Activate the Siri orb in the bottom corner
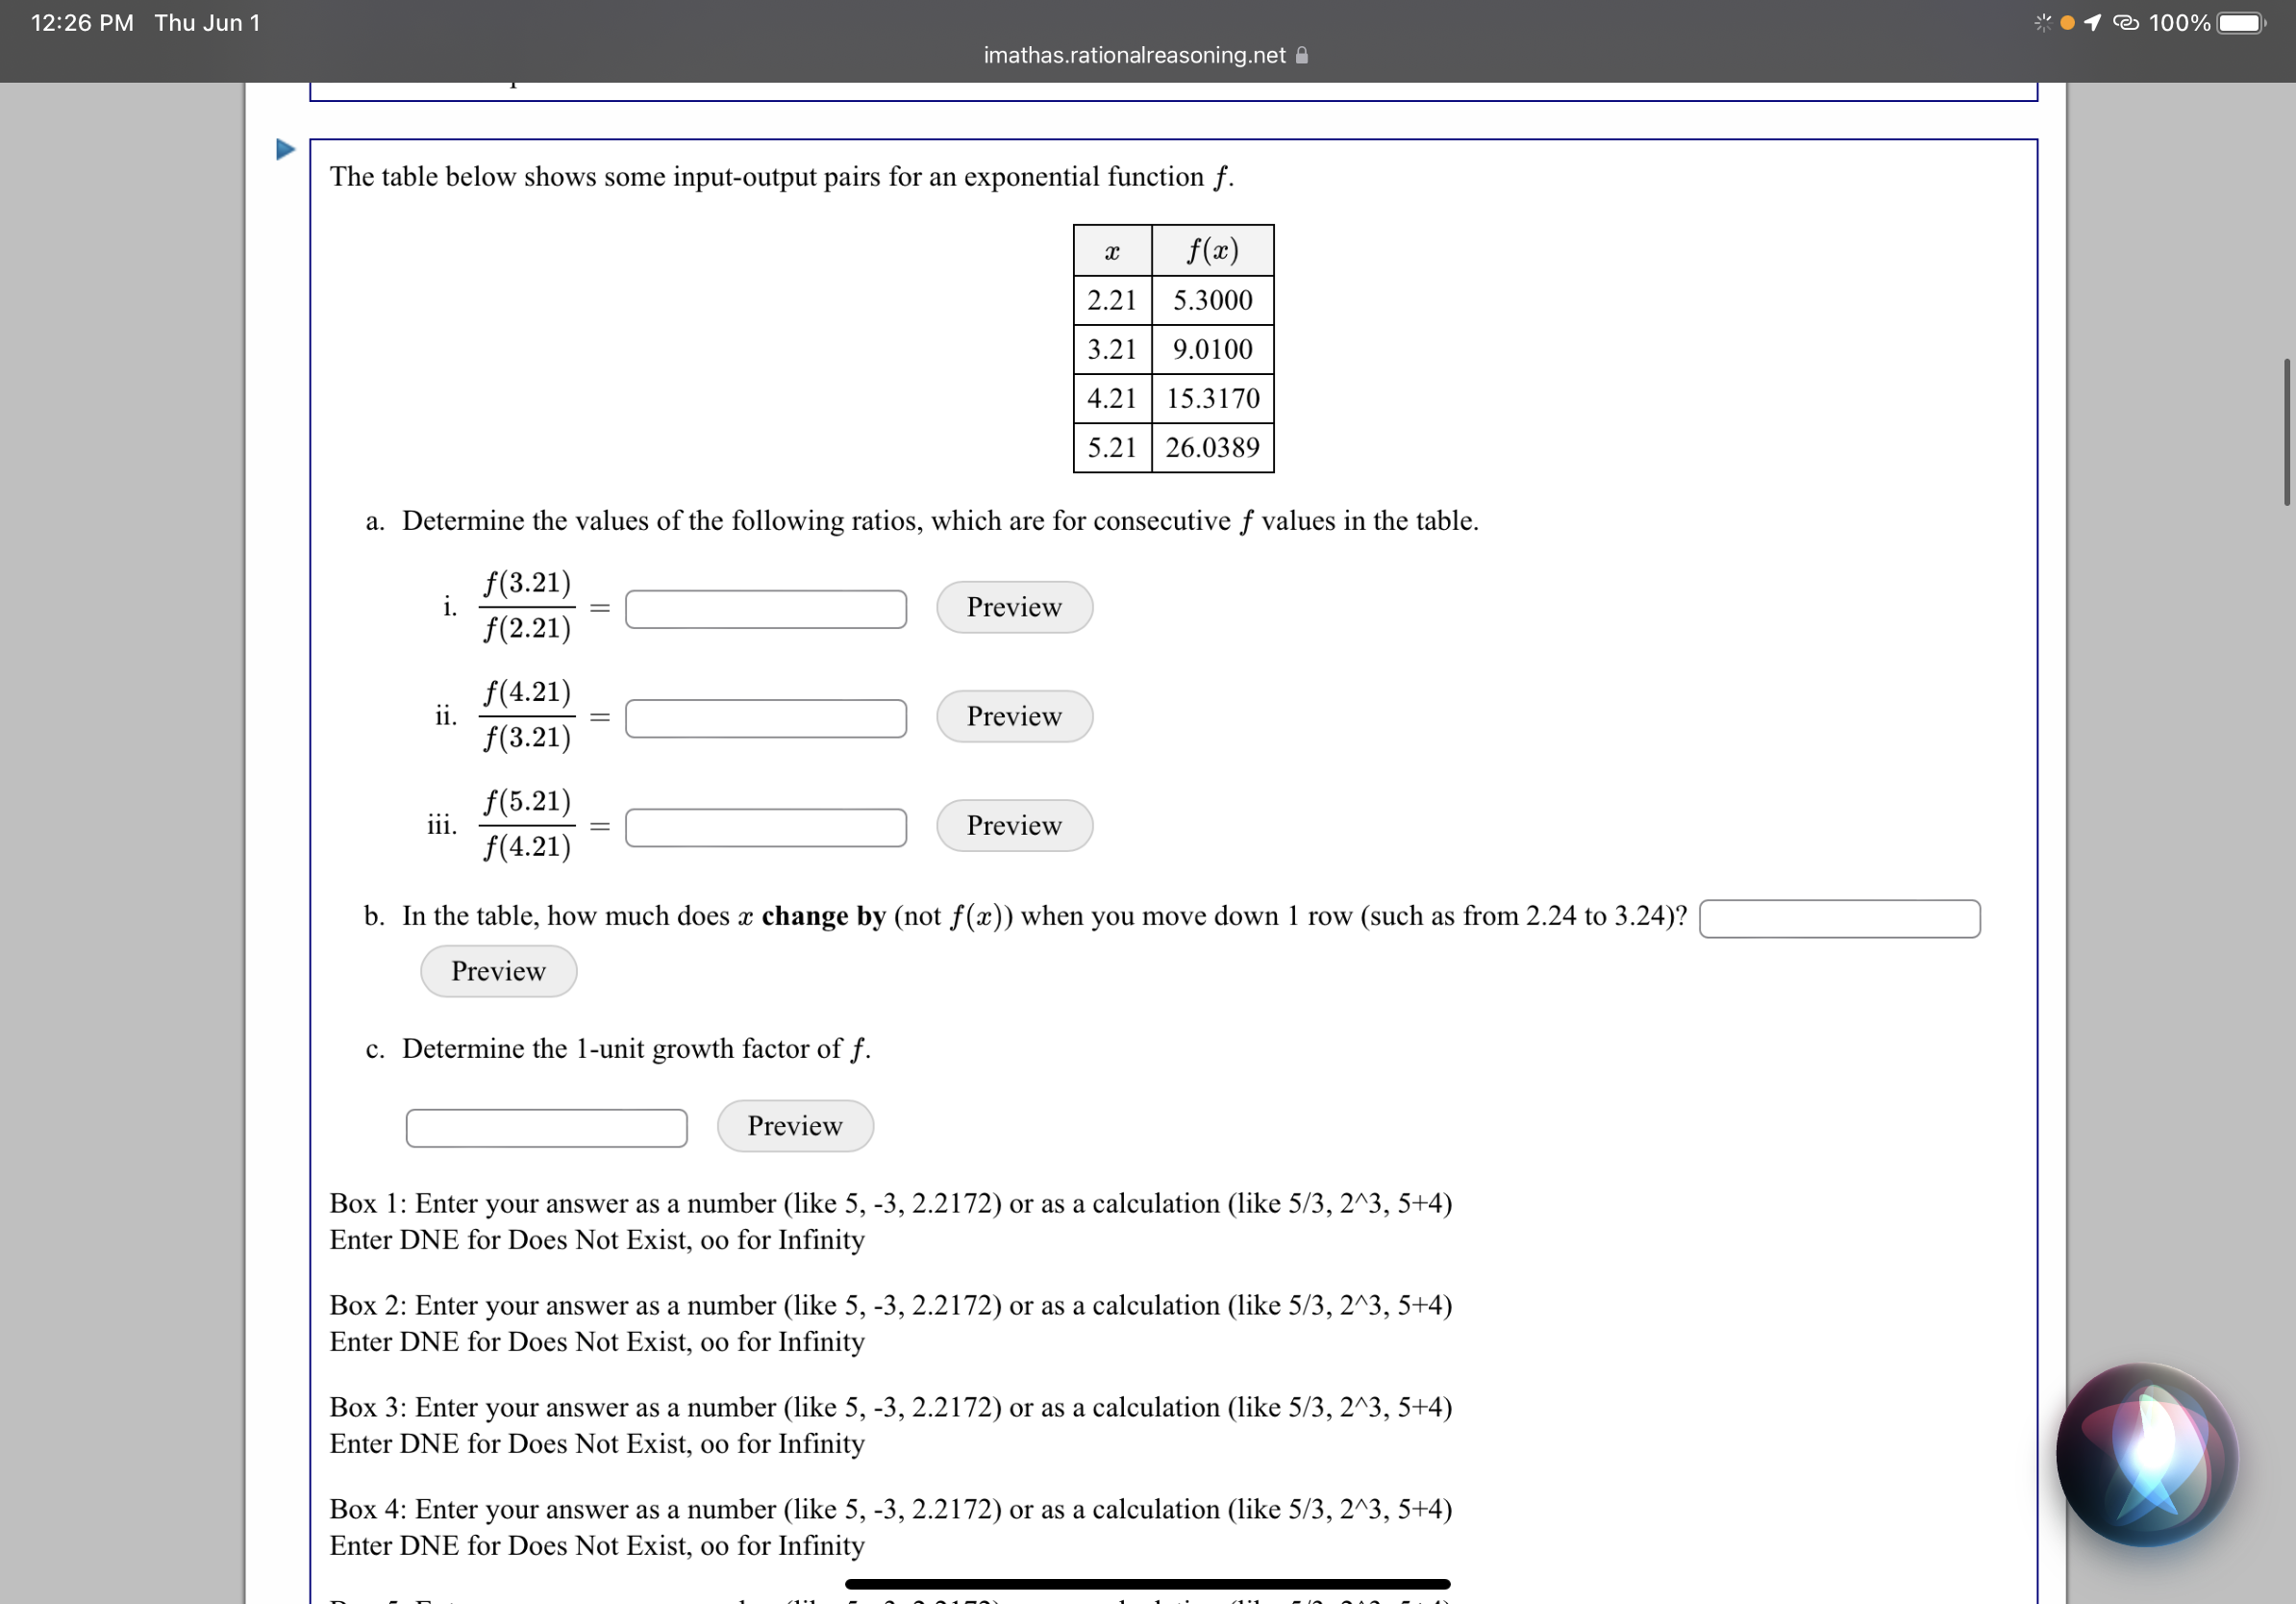 point(2148,1455)
